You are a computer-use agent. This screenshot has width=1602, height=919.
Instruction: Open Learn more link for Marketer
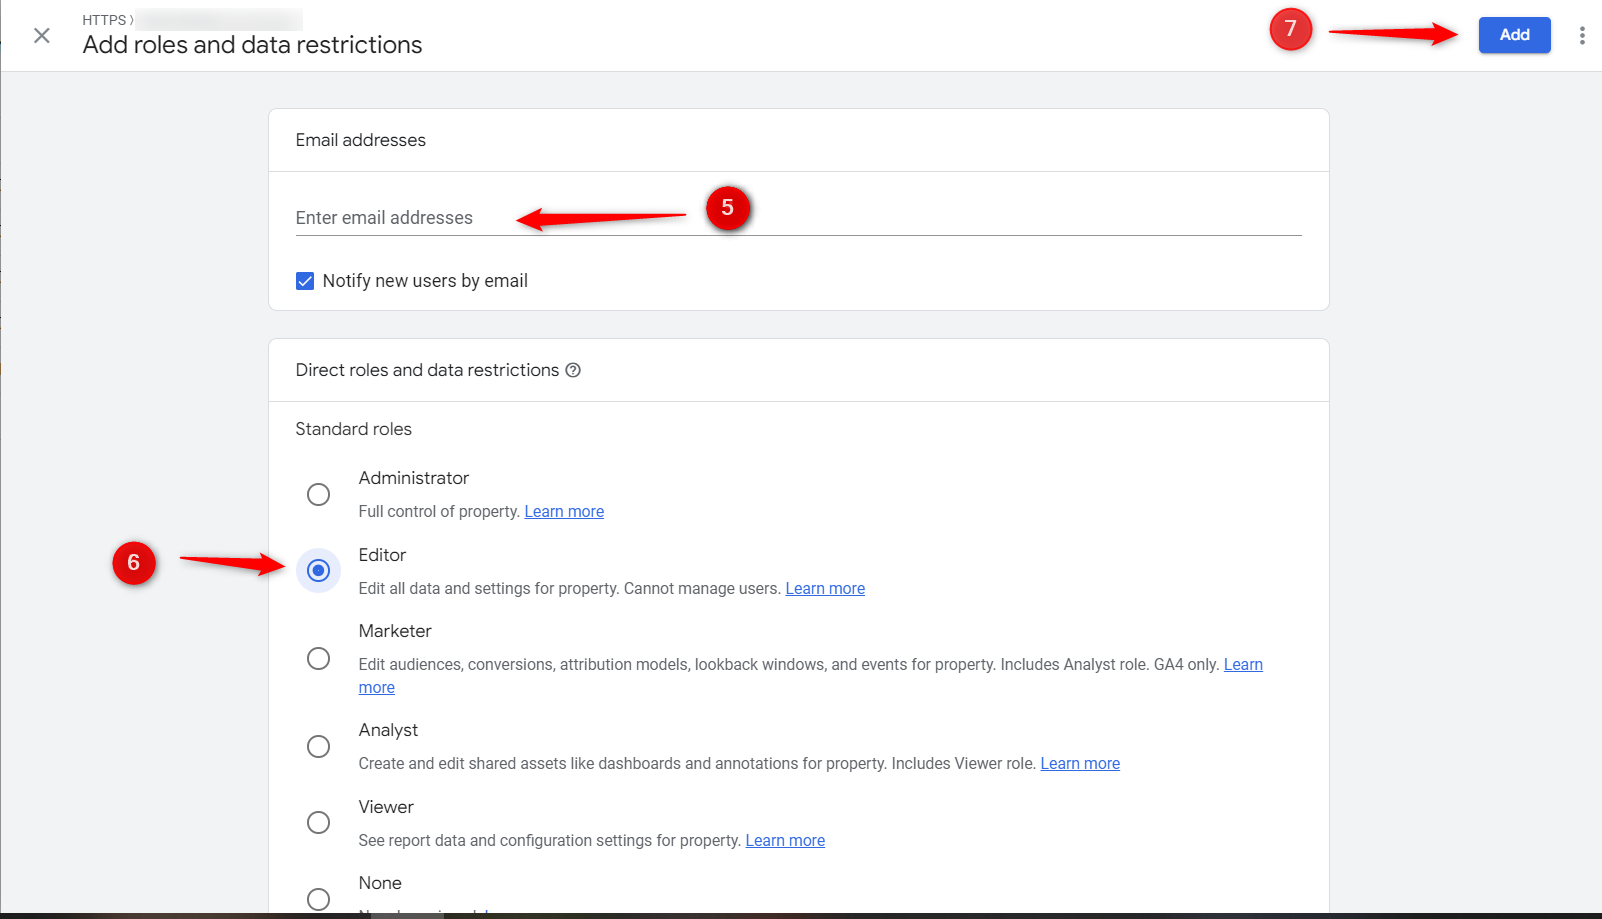pyautogui.click(x=1243, y=665)
